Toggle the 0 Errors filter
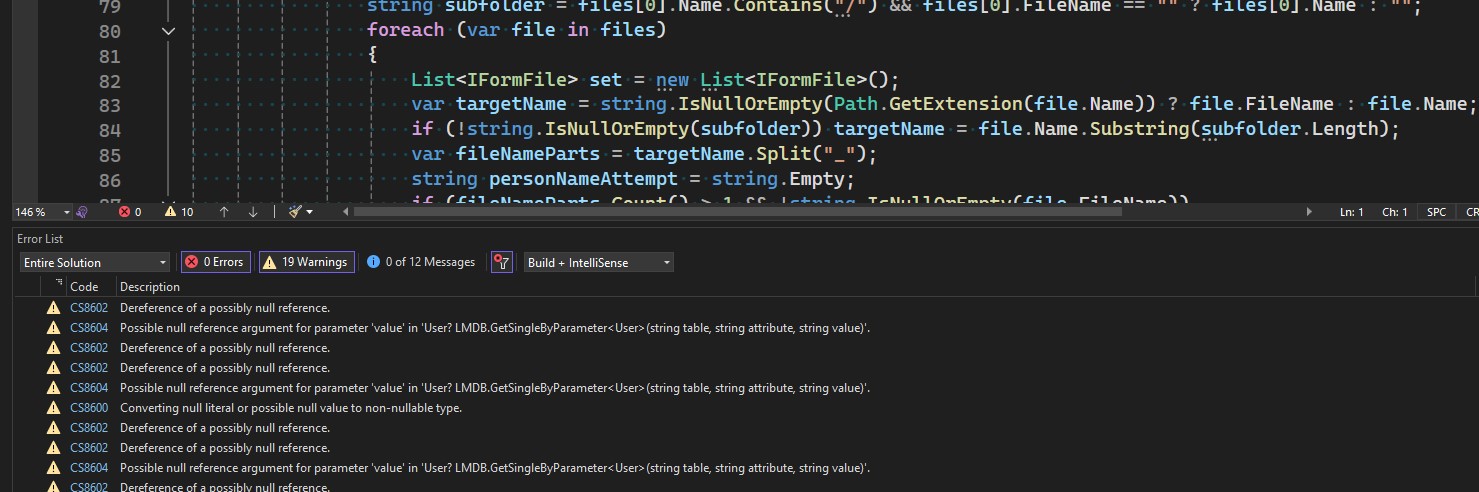Viewport: 1479px width, 492px height. 214,262
